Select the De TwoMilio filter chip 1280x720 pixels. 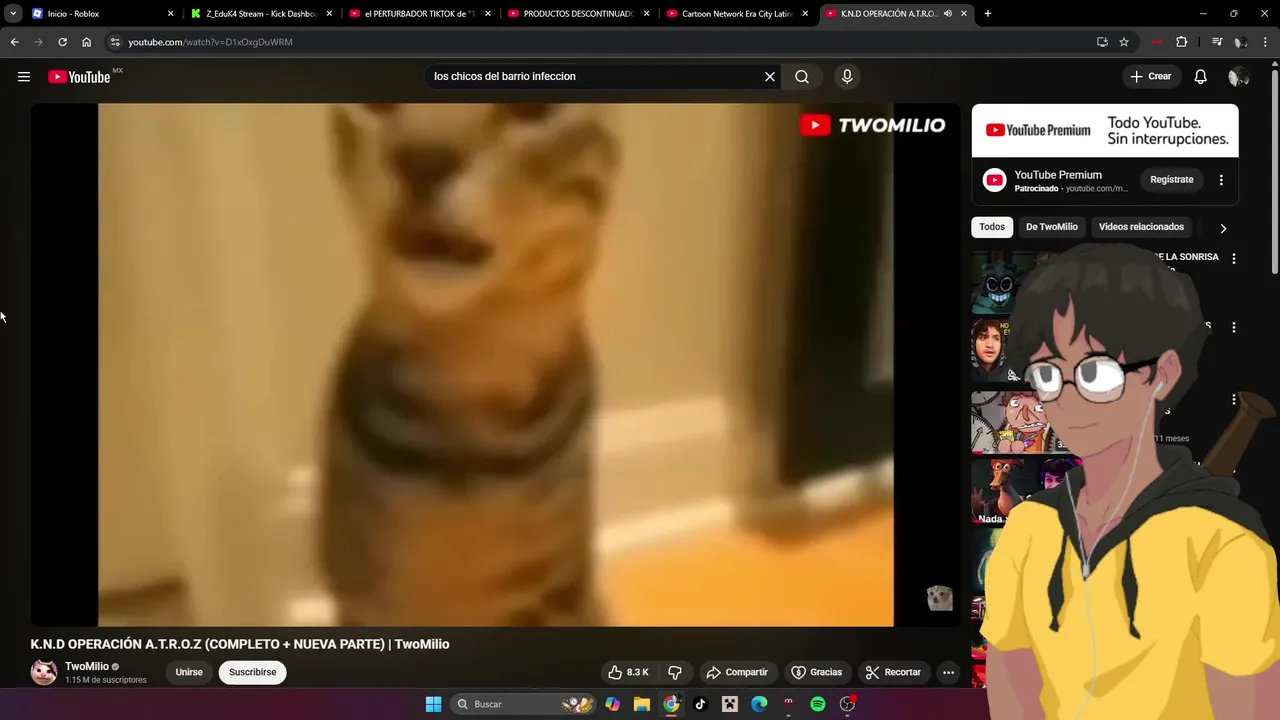tap(1051, 227)
